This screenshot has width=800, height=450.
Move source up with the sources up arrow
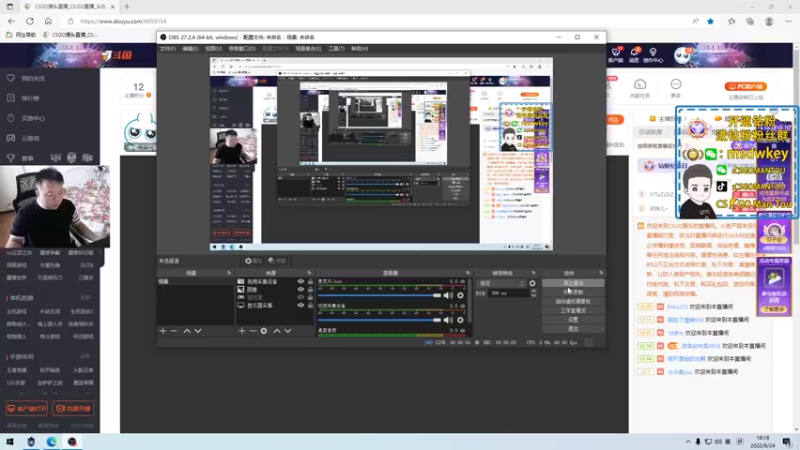pyautogui.click(x=277, y=331)
